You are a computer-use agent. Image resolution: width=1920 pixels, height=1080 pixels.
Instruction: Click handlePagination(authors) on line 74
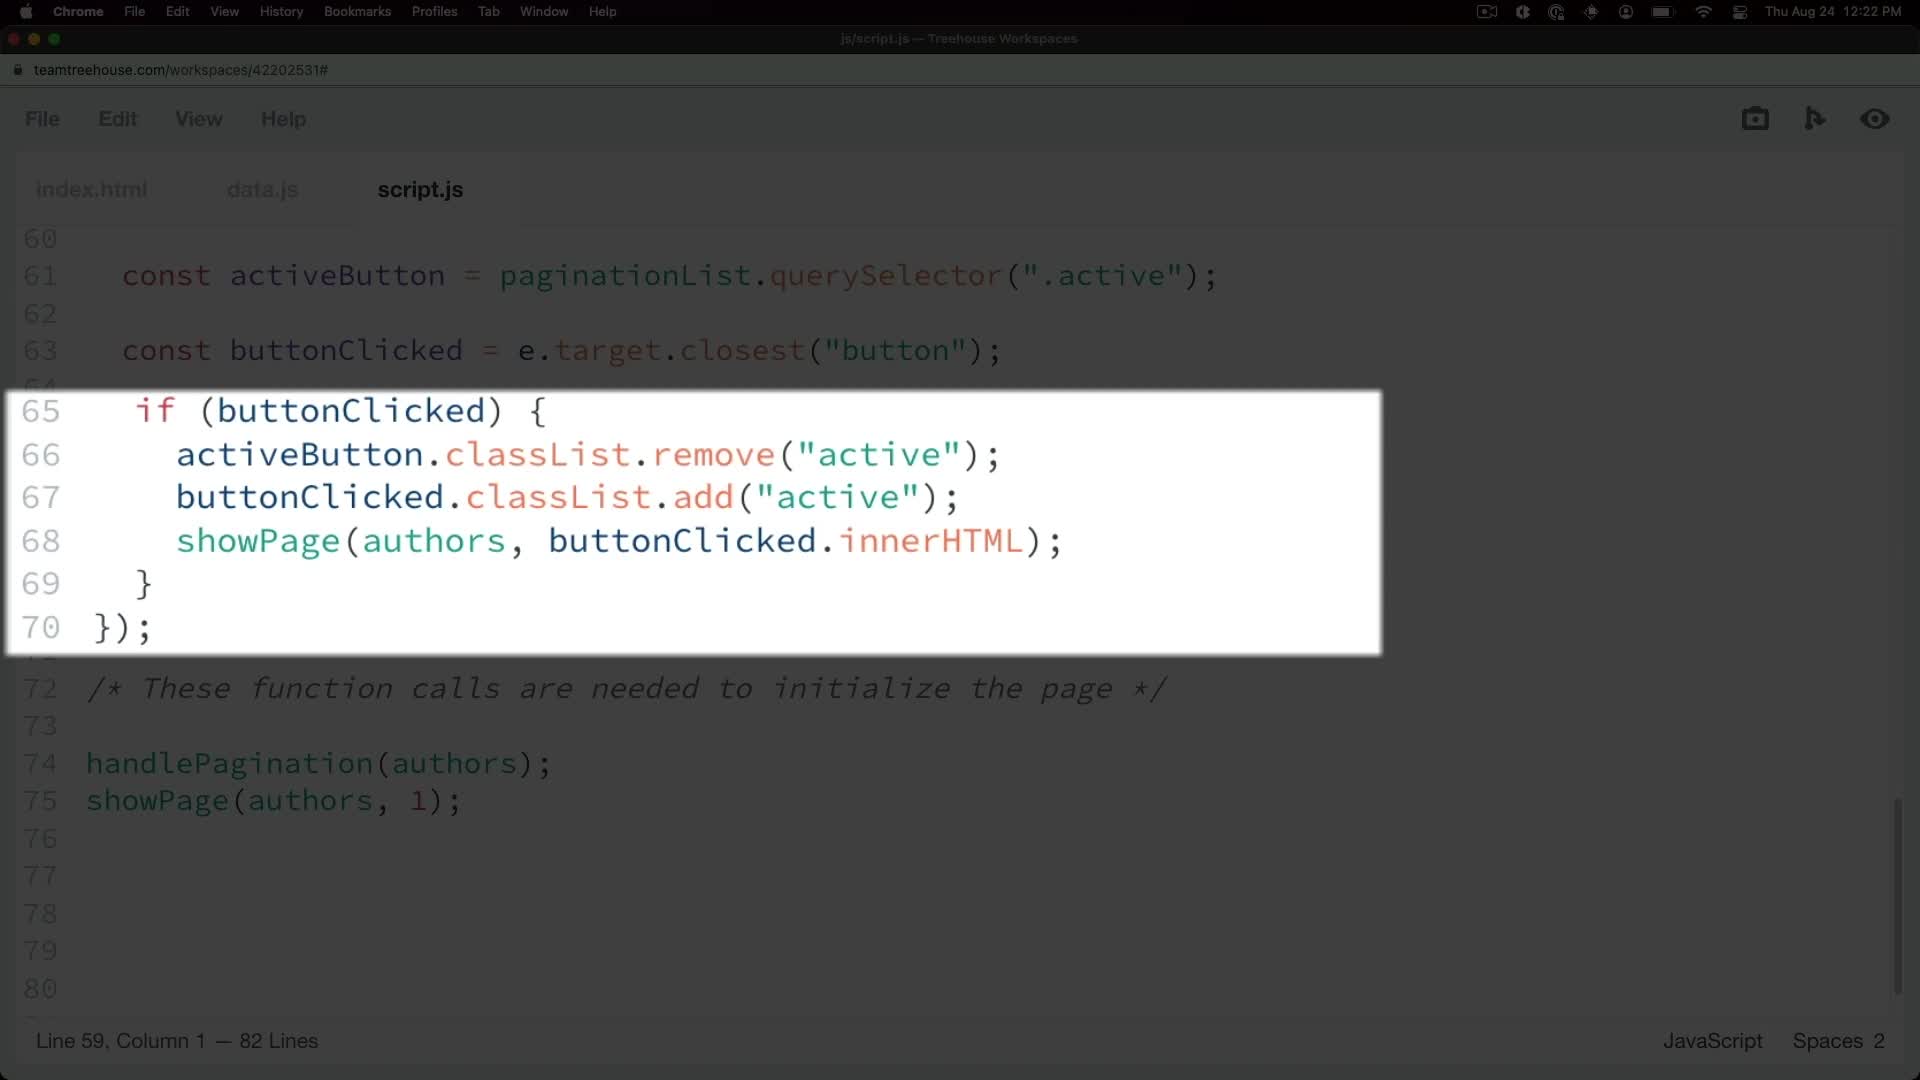pos(318,764)
